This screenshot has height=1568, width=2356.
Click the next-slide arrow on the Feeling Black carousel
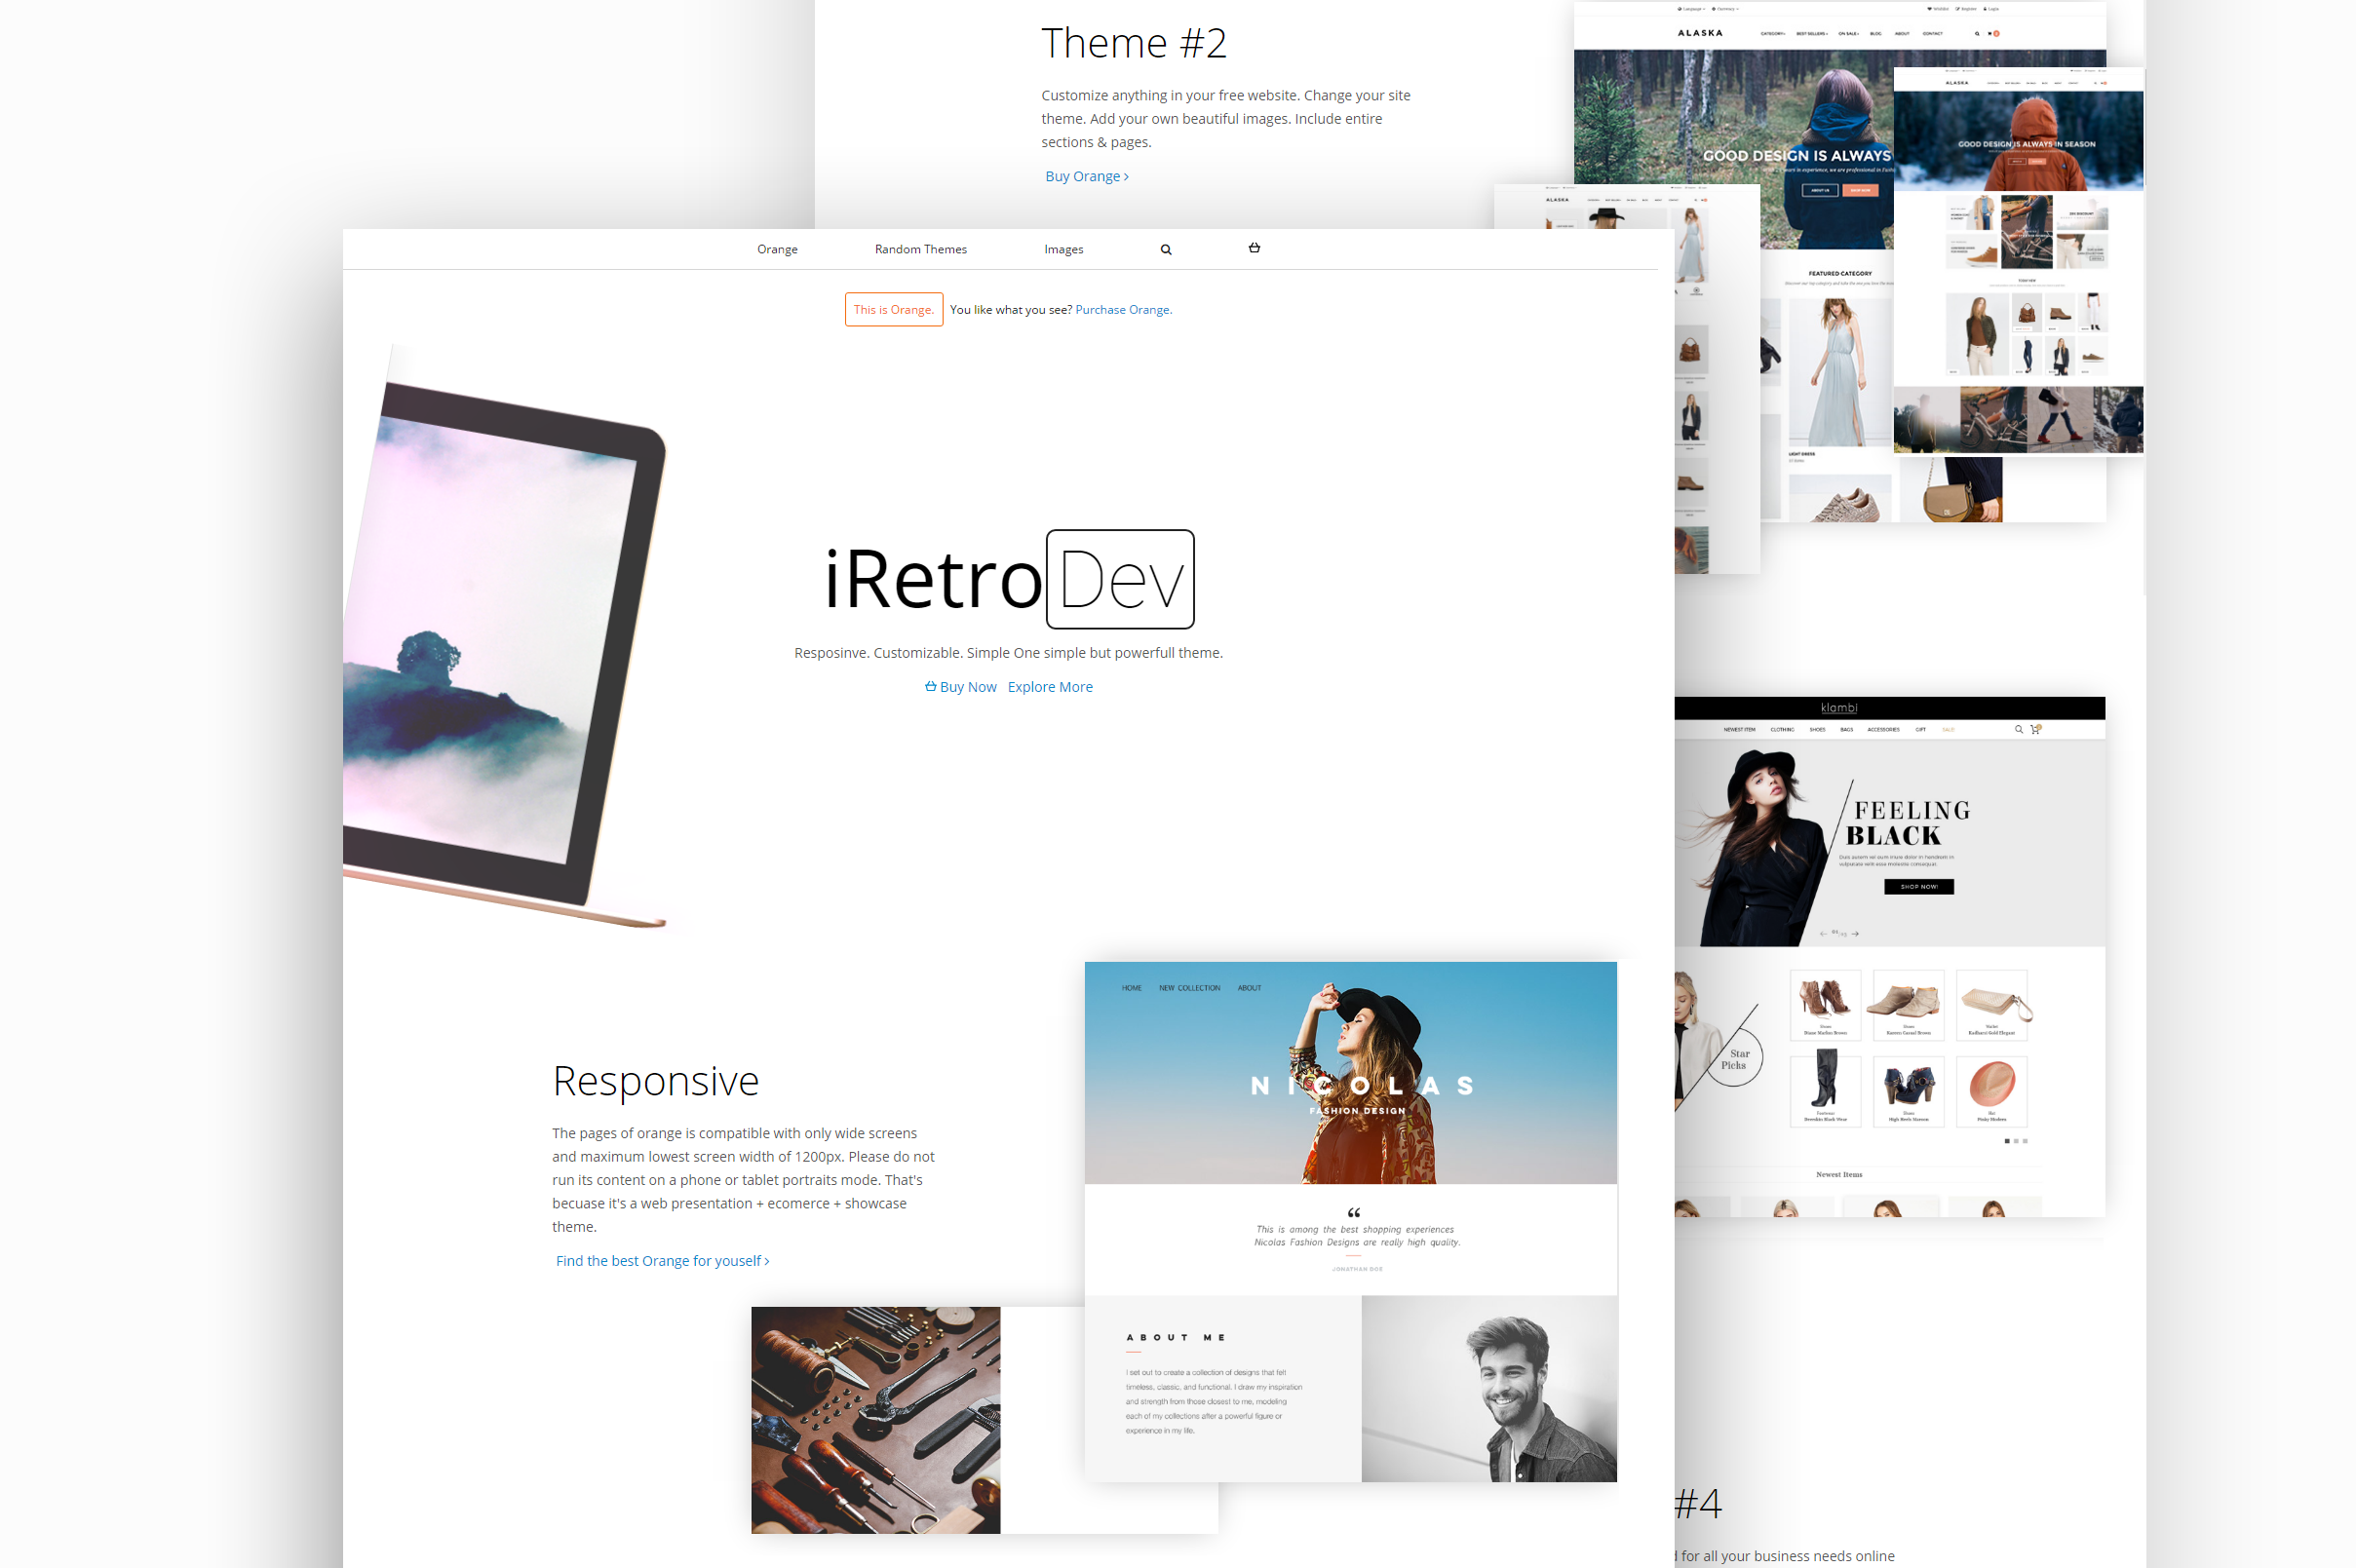(1855, 935)
